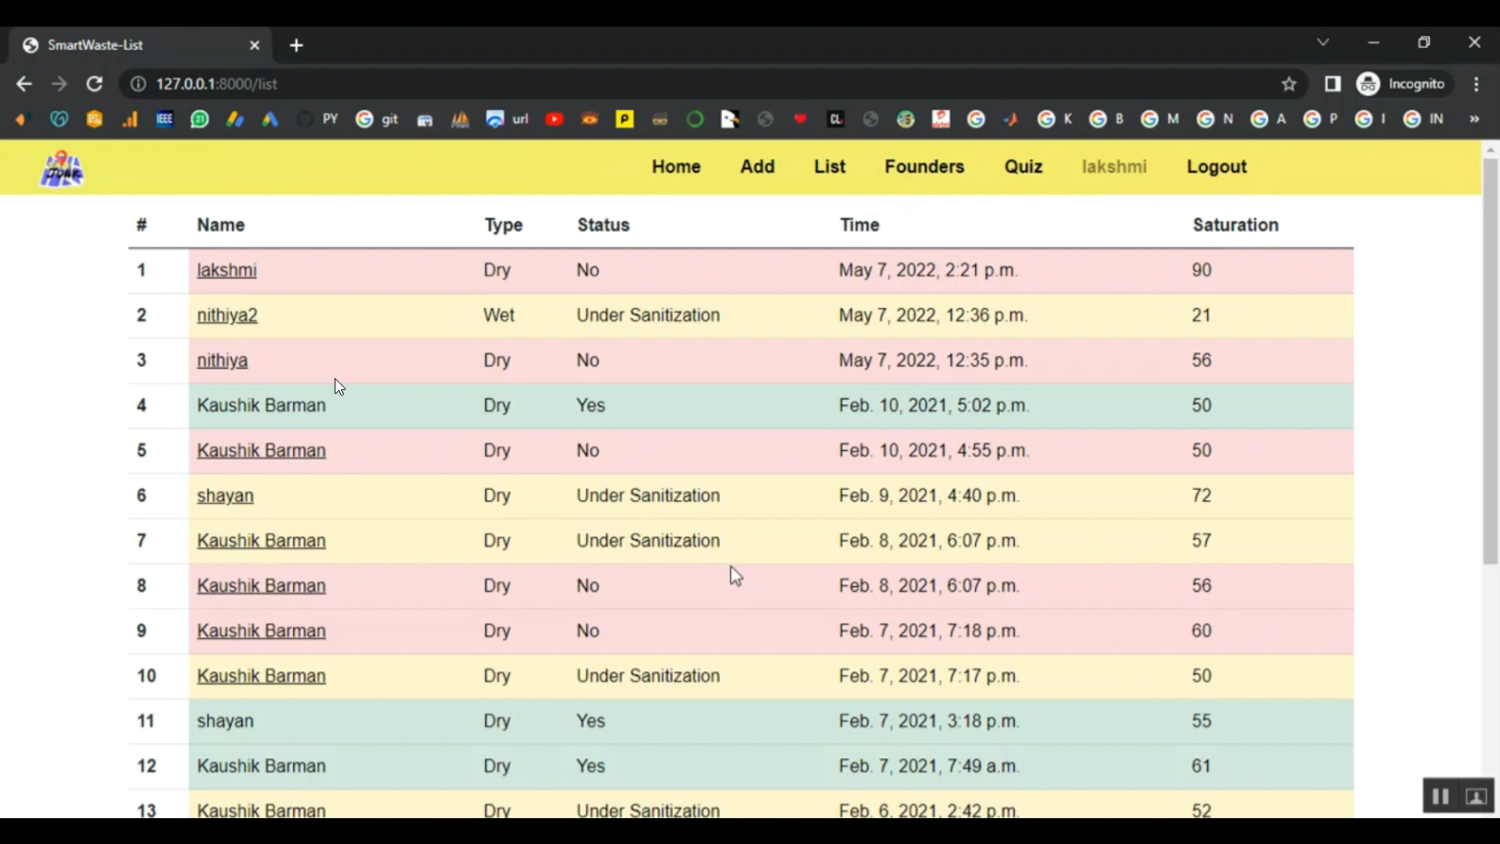The height and width of the screenshot is (844, 1500).
Task: Pause the screen recording overlay
Action: (x=1440, y=795)
